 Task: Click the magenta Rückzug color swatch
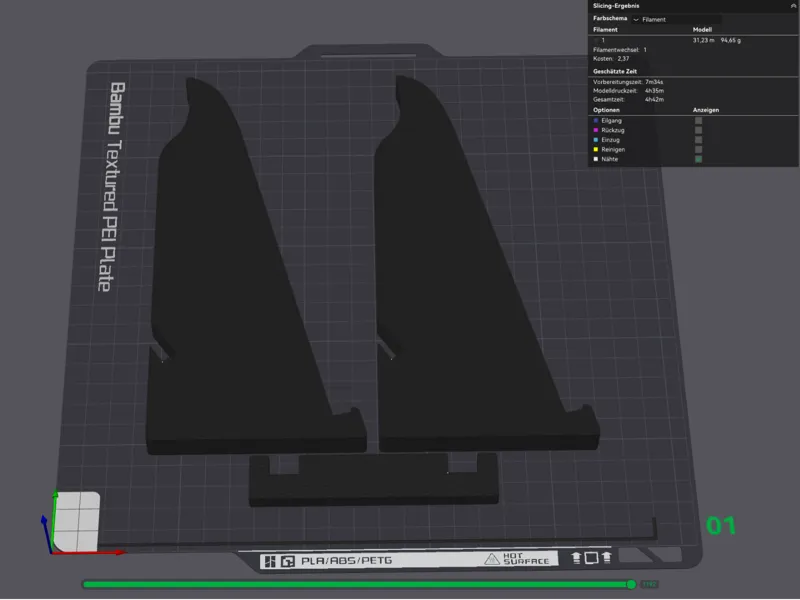[x=595, y=130]
